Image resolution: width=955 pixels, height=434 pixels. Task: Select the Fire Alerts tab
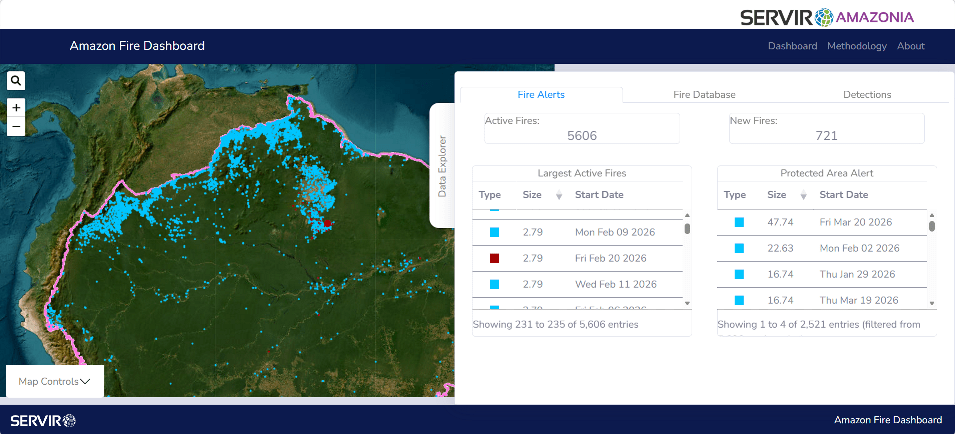[541, 95]
